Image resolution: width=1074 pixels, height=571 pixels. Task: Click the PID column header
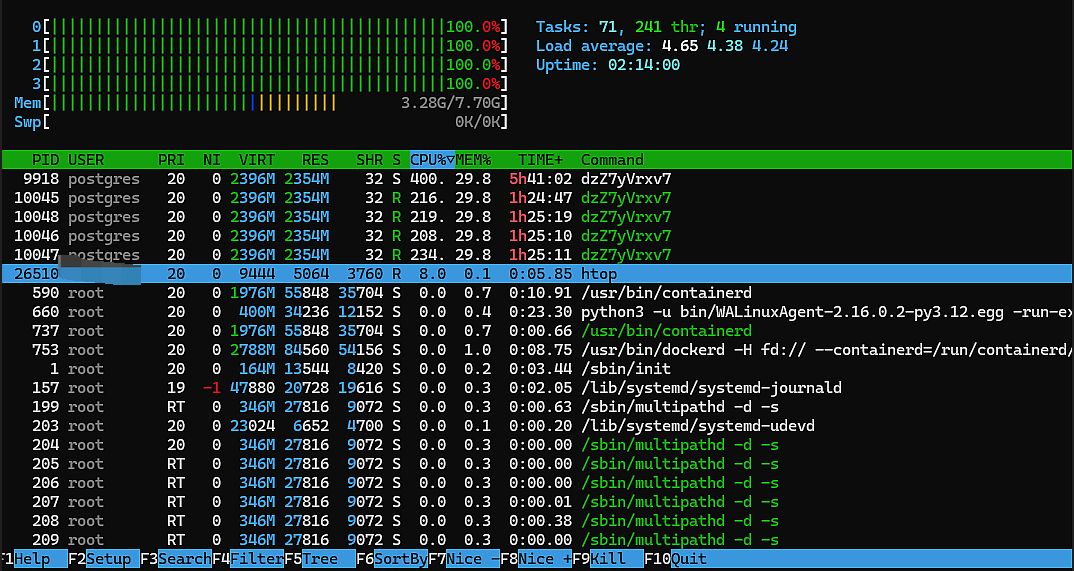point(45,160)
